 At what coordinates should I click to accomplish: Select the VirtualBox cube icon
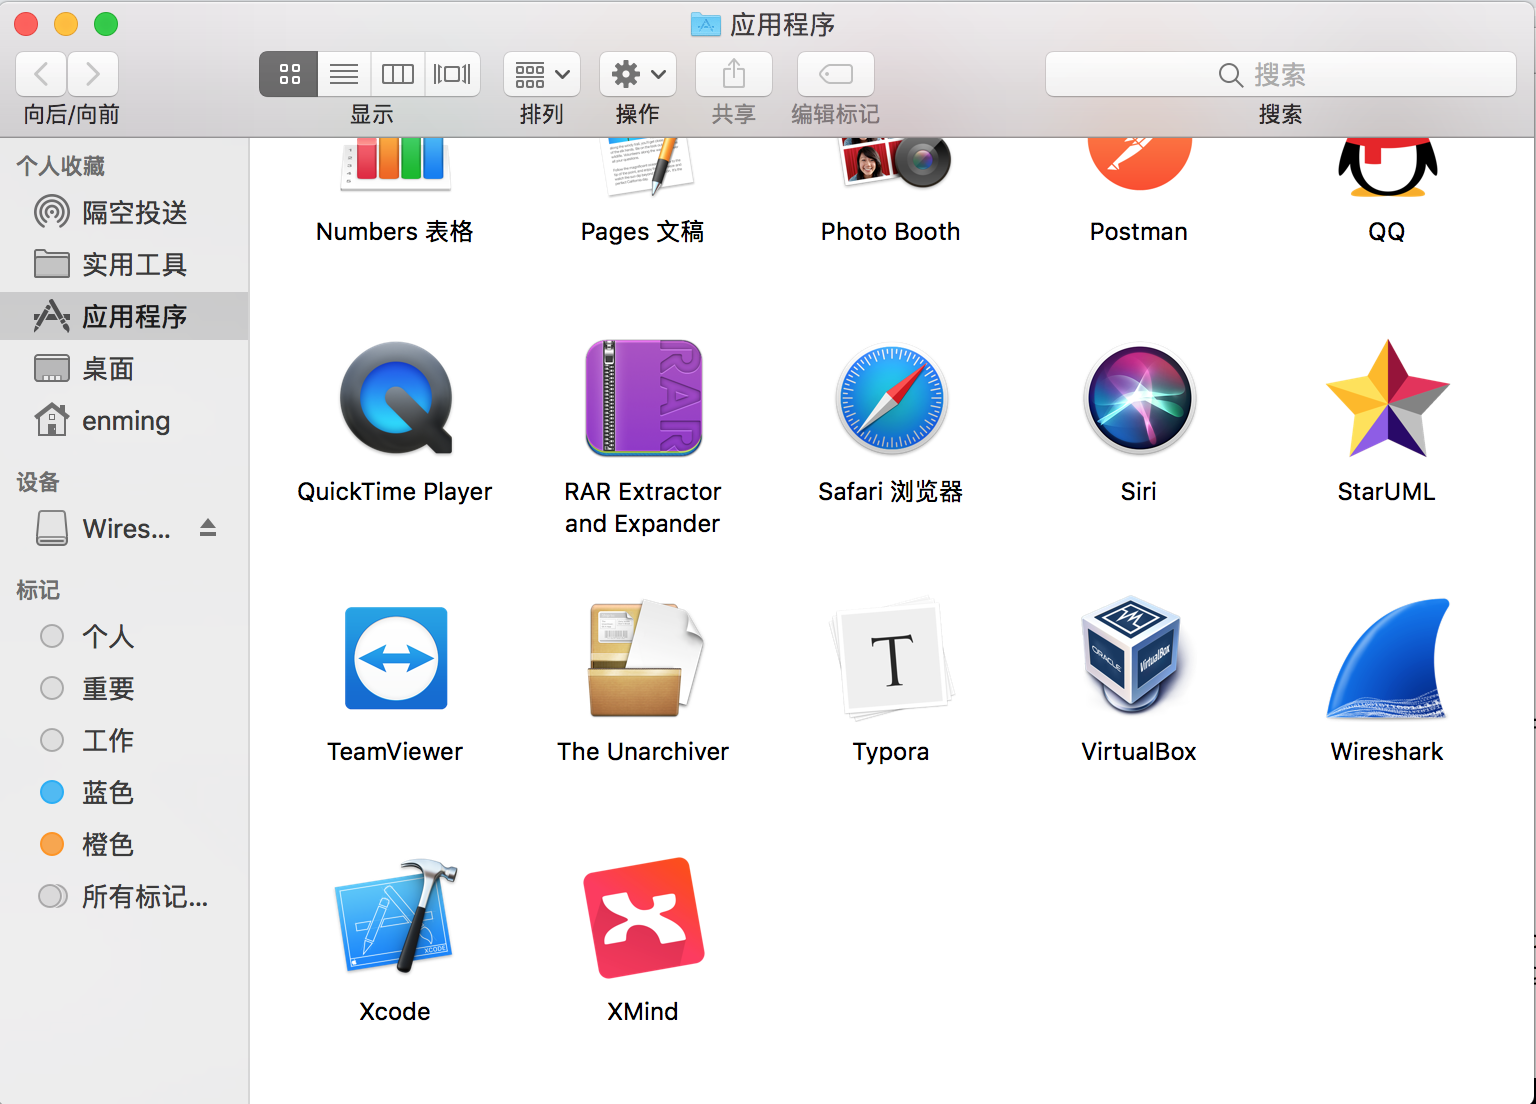(1134, 655)
